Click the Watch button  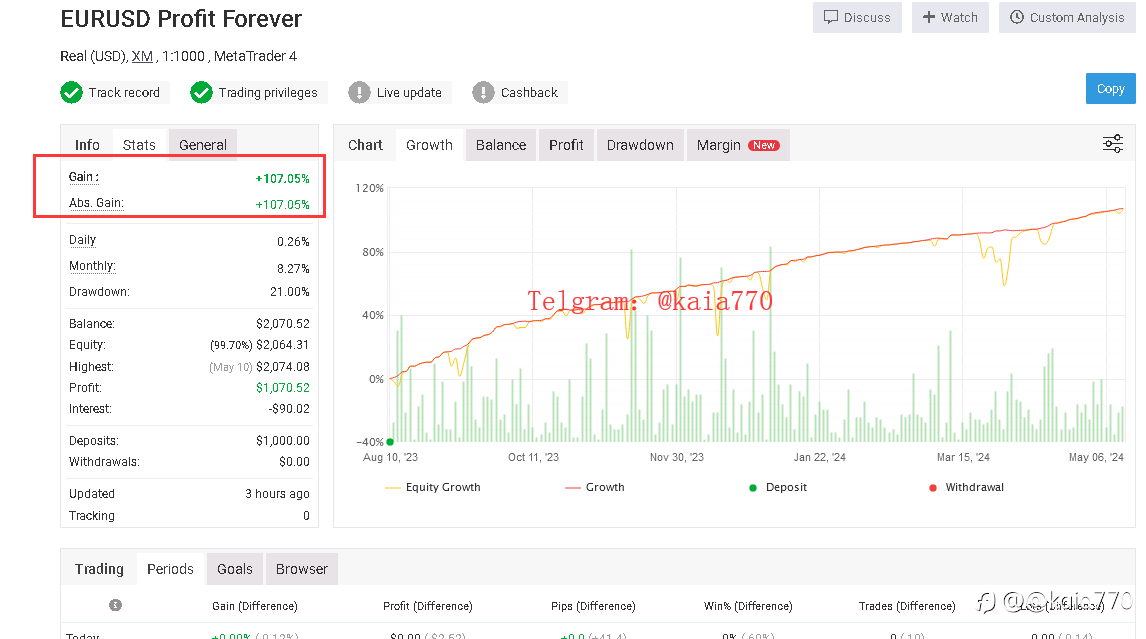pos(950,18)
